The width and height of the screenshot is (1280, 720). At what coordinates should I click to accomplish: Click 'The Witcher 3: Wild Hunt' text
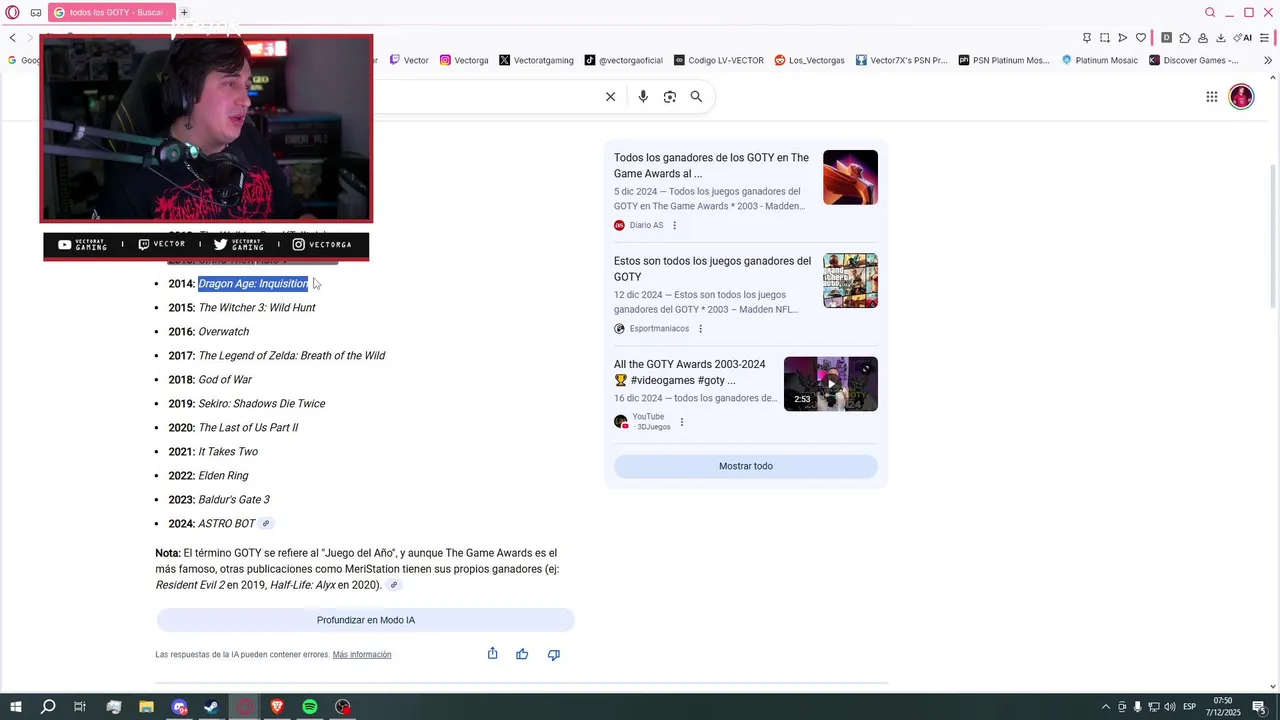[257, 308]
